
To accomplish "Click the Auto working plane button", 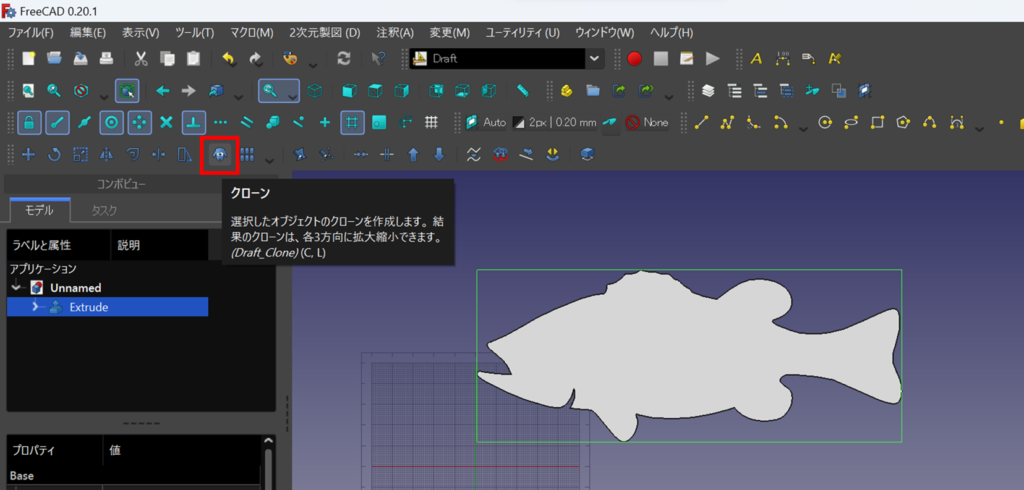I will click(487, 122).
